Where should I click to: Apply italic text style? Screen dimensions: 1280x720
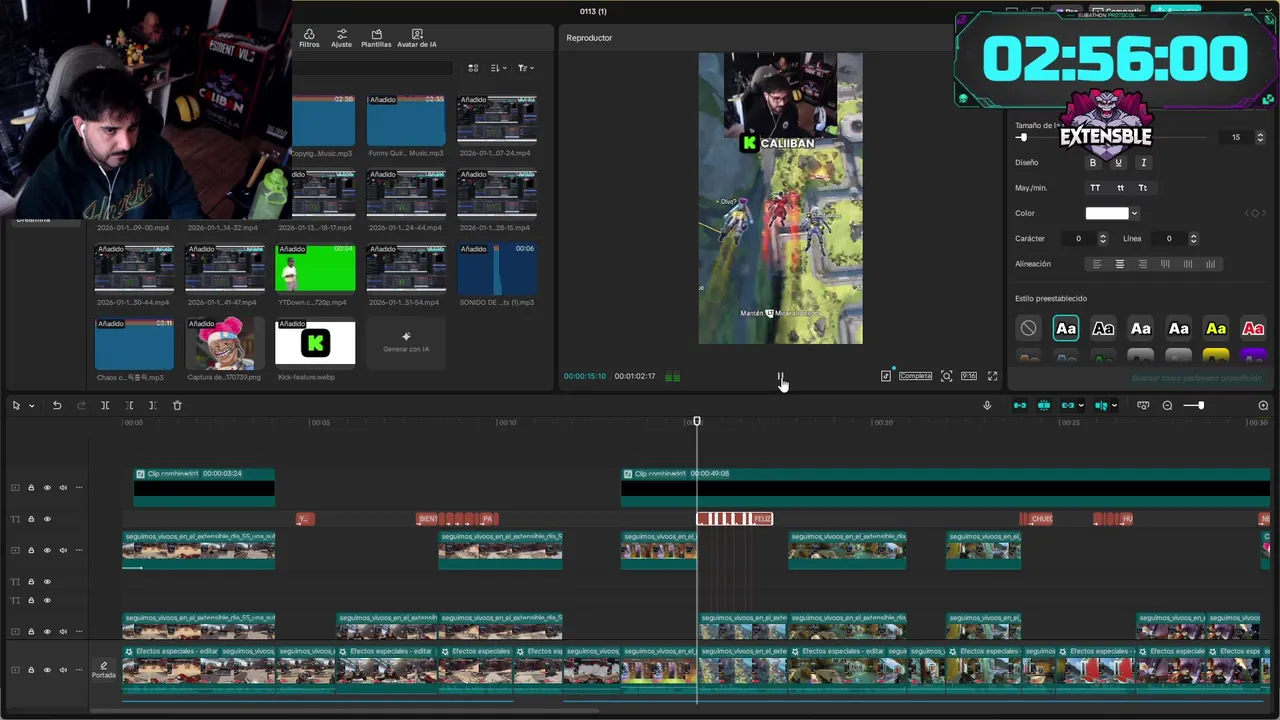tap(1143, 162)
